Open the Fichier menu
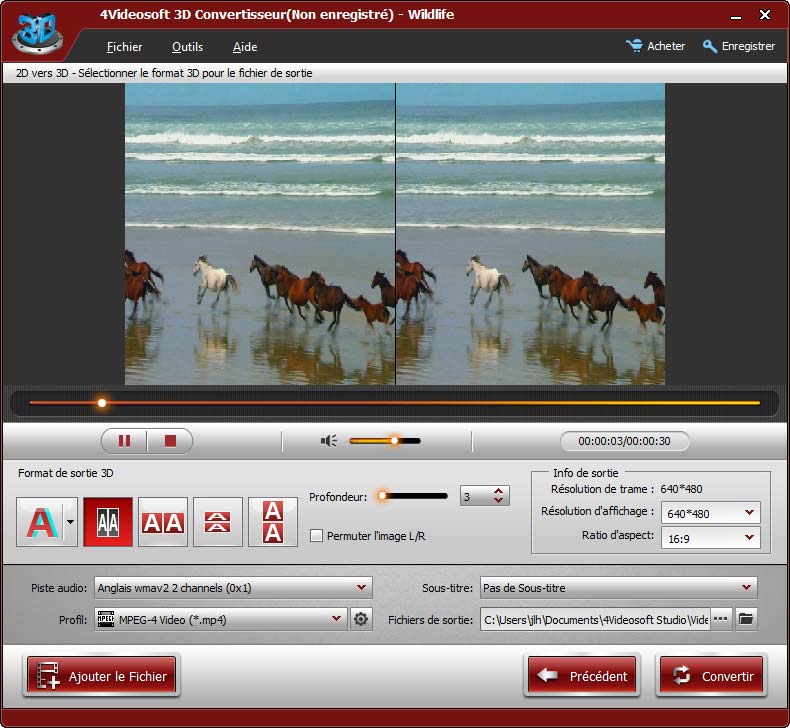Screen dimensions: 790x728 (124, 47)
